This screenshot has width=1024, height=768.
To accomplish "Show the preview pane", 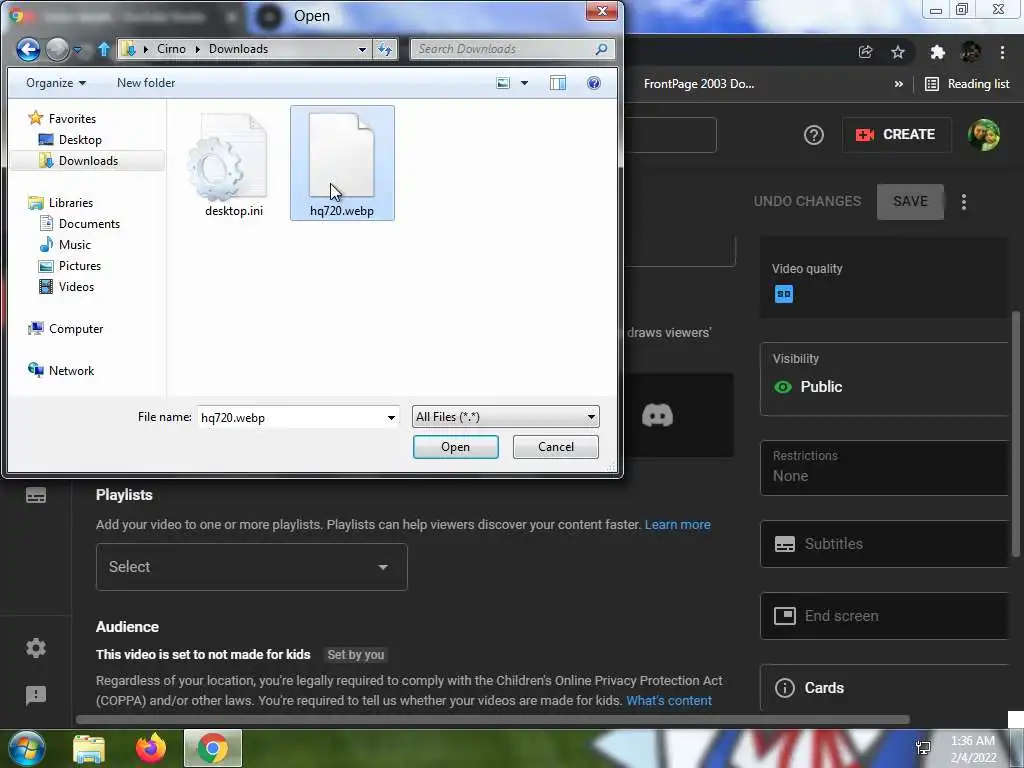I will click(558, 83).
